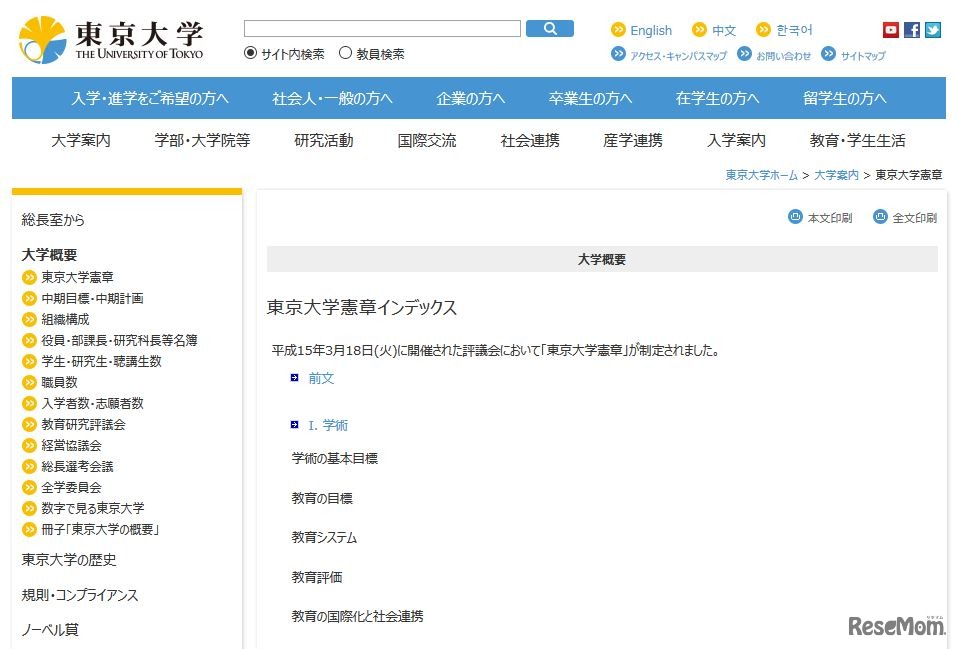Click the University of Tokyo ginkgo logo
This screenshot has width=959, height=649.
(x=42, y=40)
